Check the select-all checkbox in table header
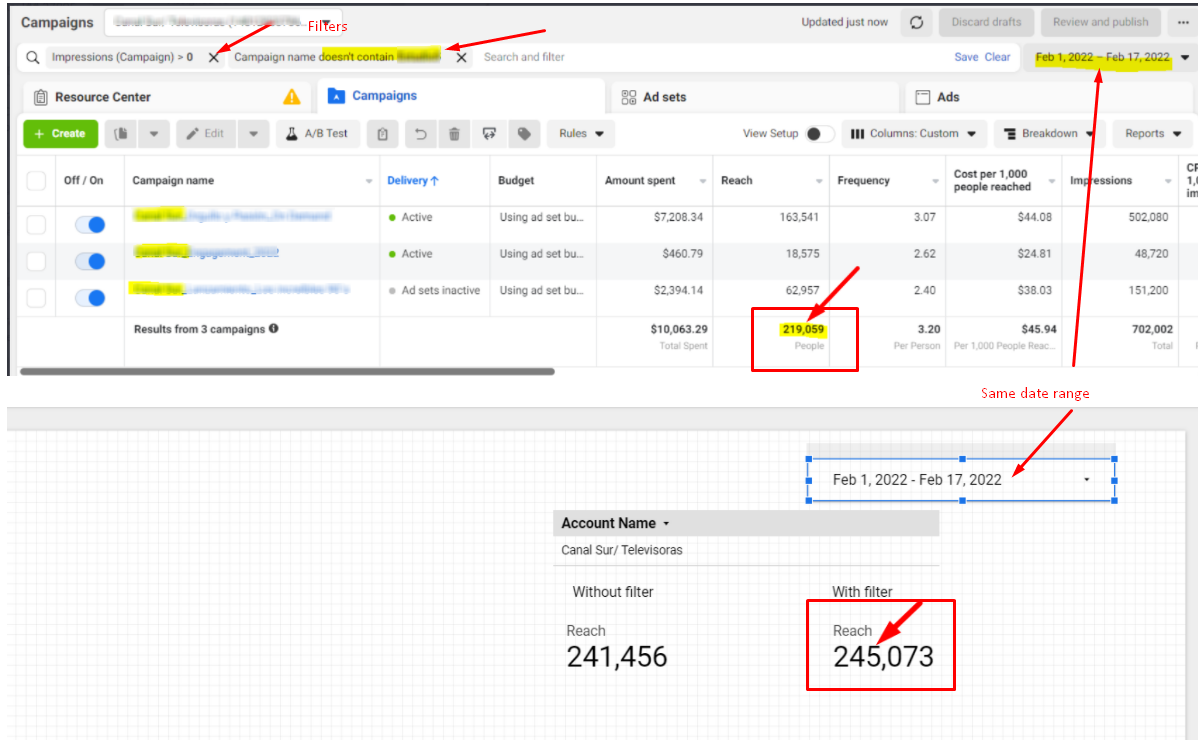The height and width of the screenshot is (740, 1198). tap(37, 181)
